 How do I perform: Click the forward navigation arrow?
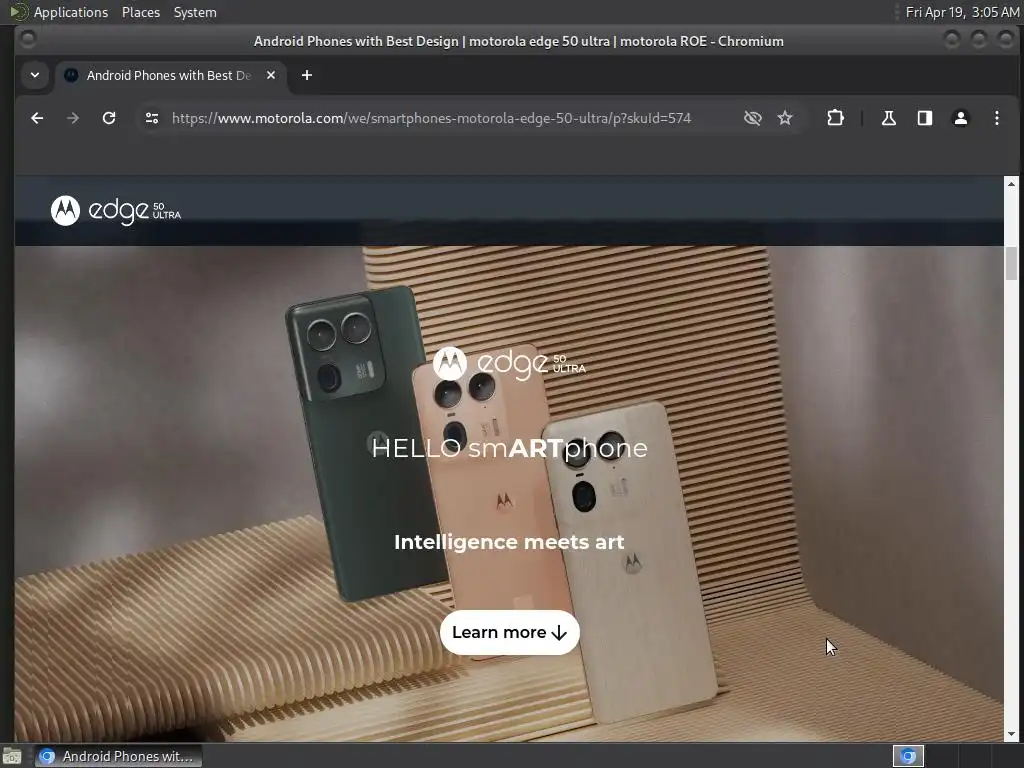pyautogui.click(x=73, y=118)
